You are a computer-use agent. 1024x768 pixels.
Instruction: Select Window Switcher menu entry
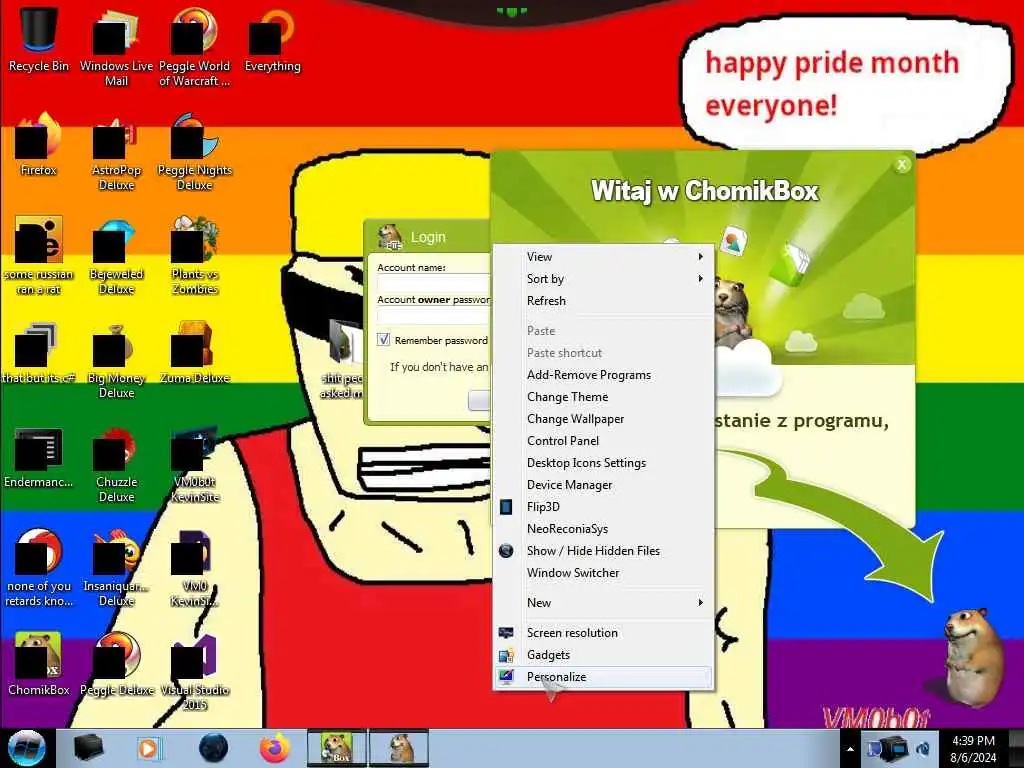[x=603, y=573]
